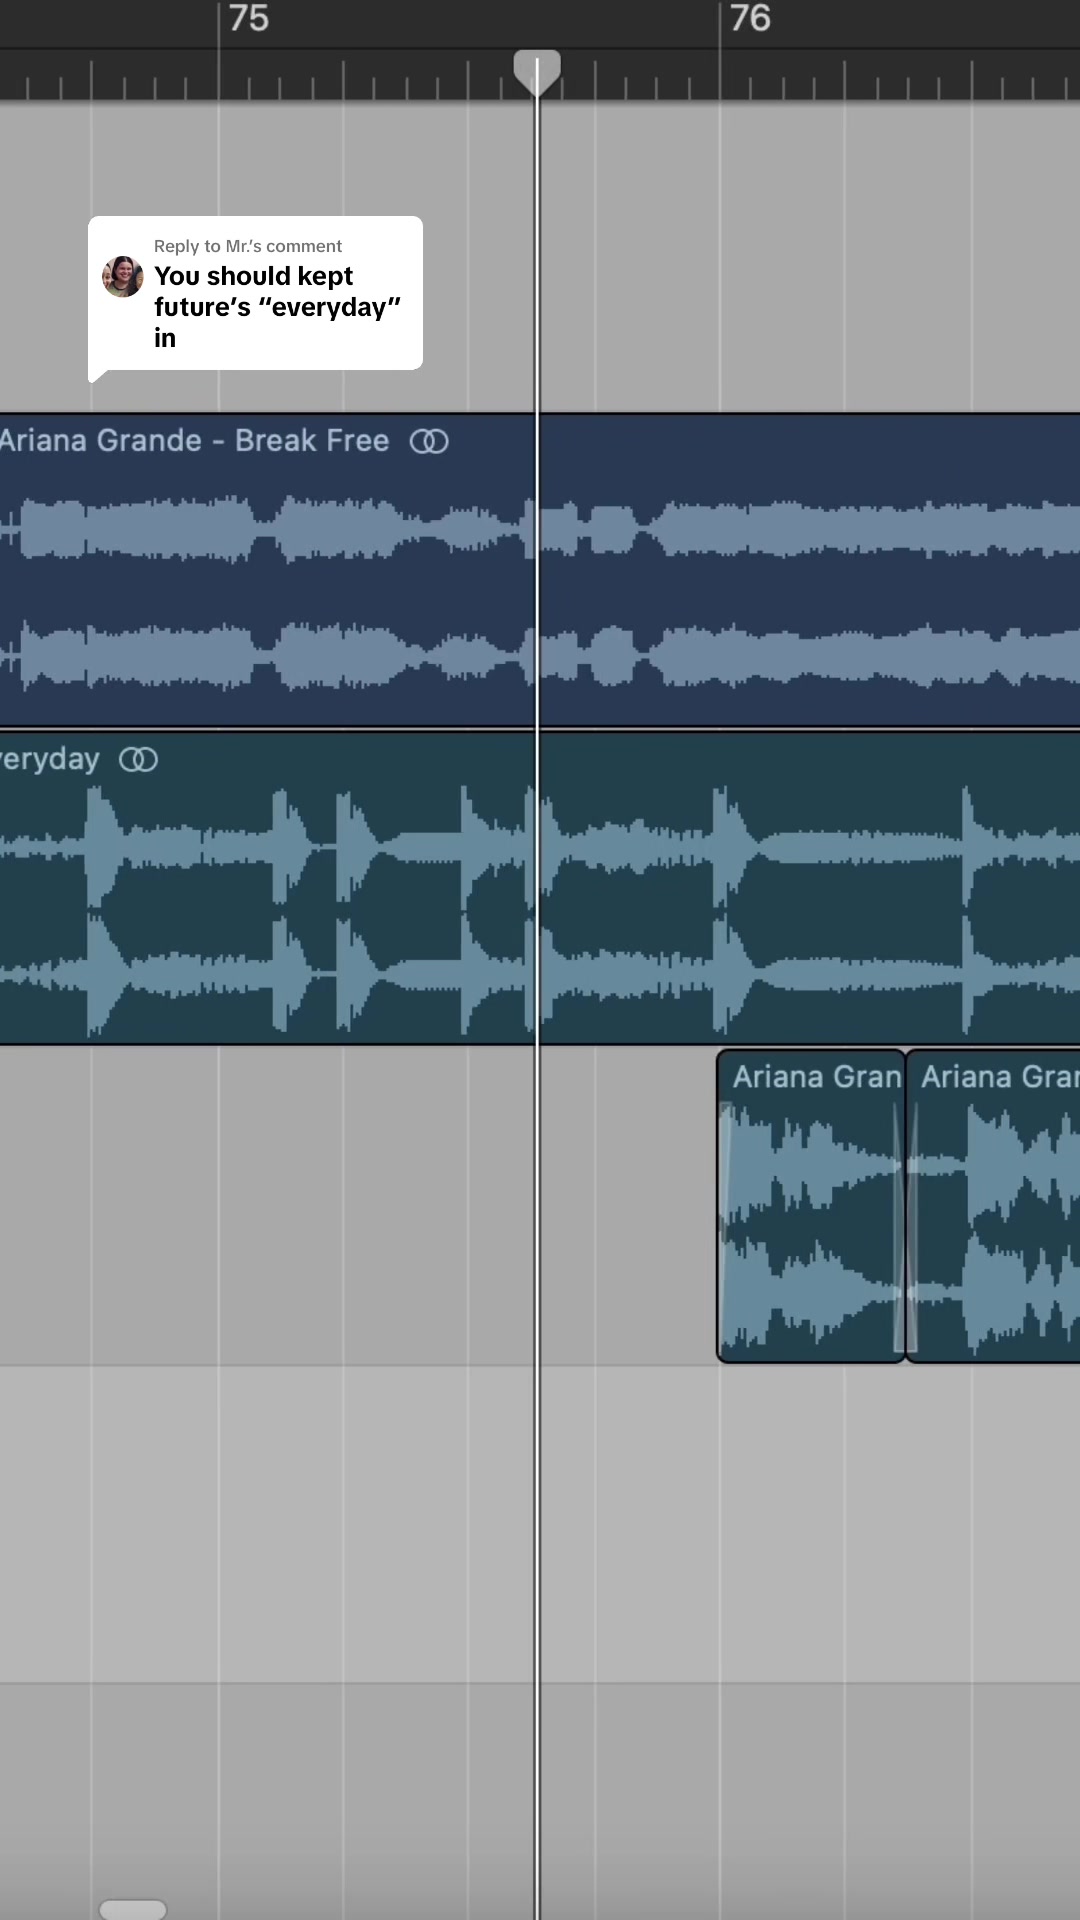This screenshot has width=1080, height=1920.
Task: Select second short Ariana Gran clip at right edge
Action: click(993, 1205)
